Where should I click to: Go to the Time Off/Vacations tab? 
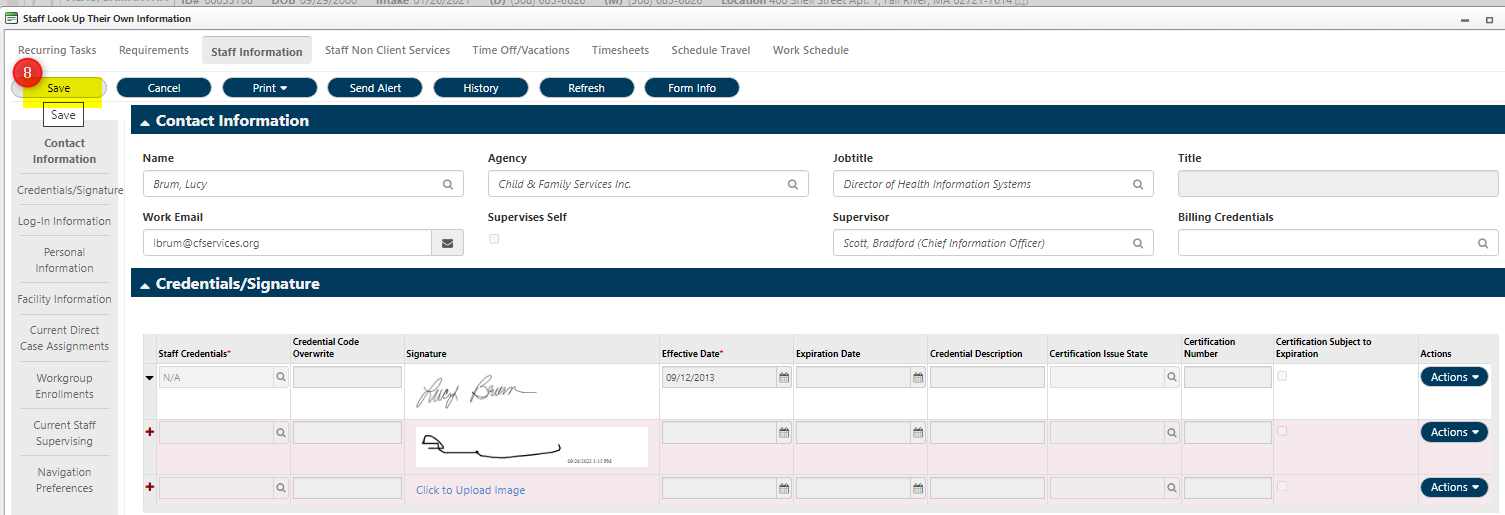click(x=521, y=50)
